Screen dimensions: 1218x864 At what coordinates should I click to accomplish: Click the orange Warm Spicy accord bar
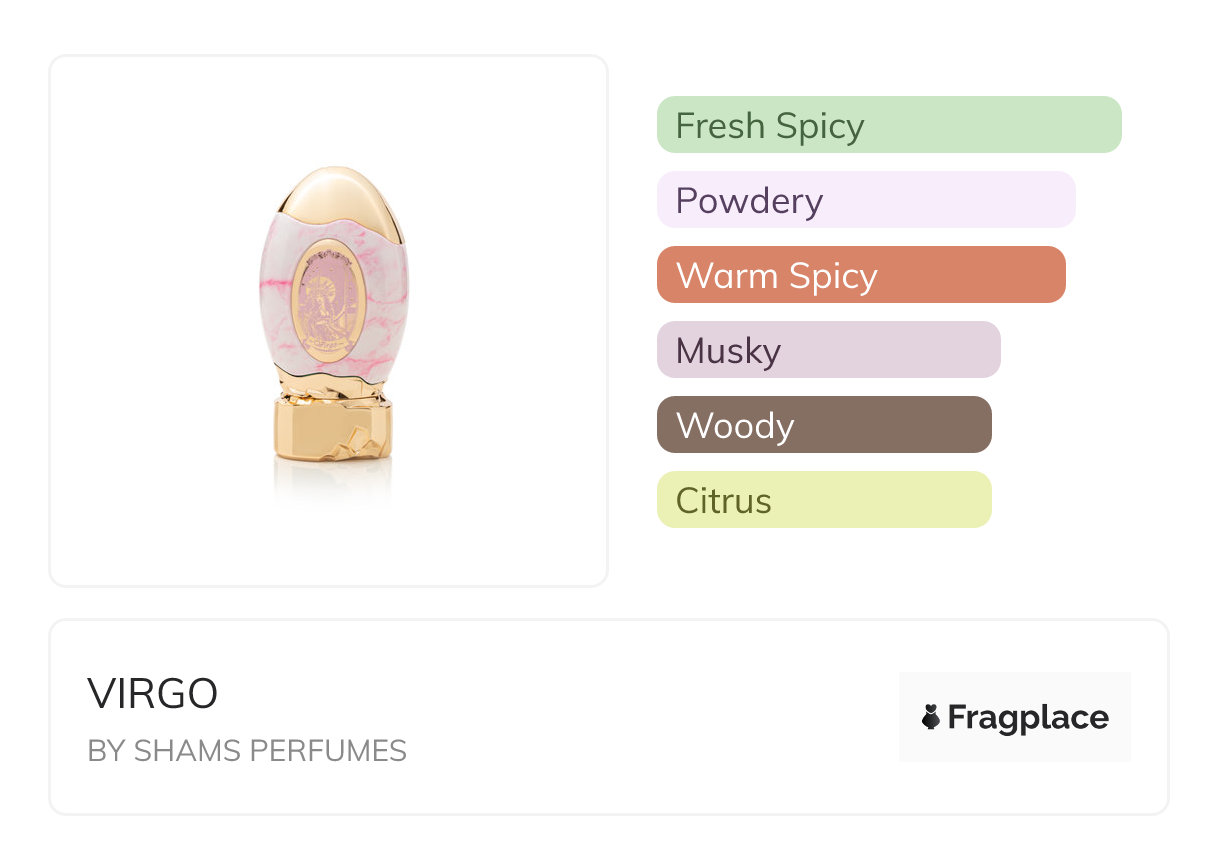click(860, 275)
